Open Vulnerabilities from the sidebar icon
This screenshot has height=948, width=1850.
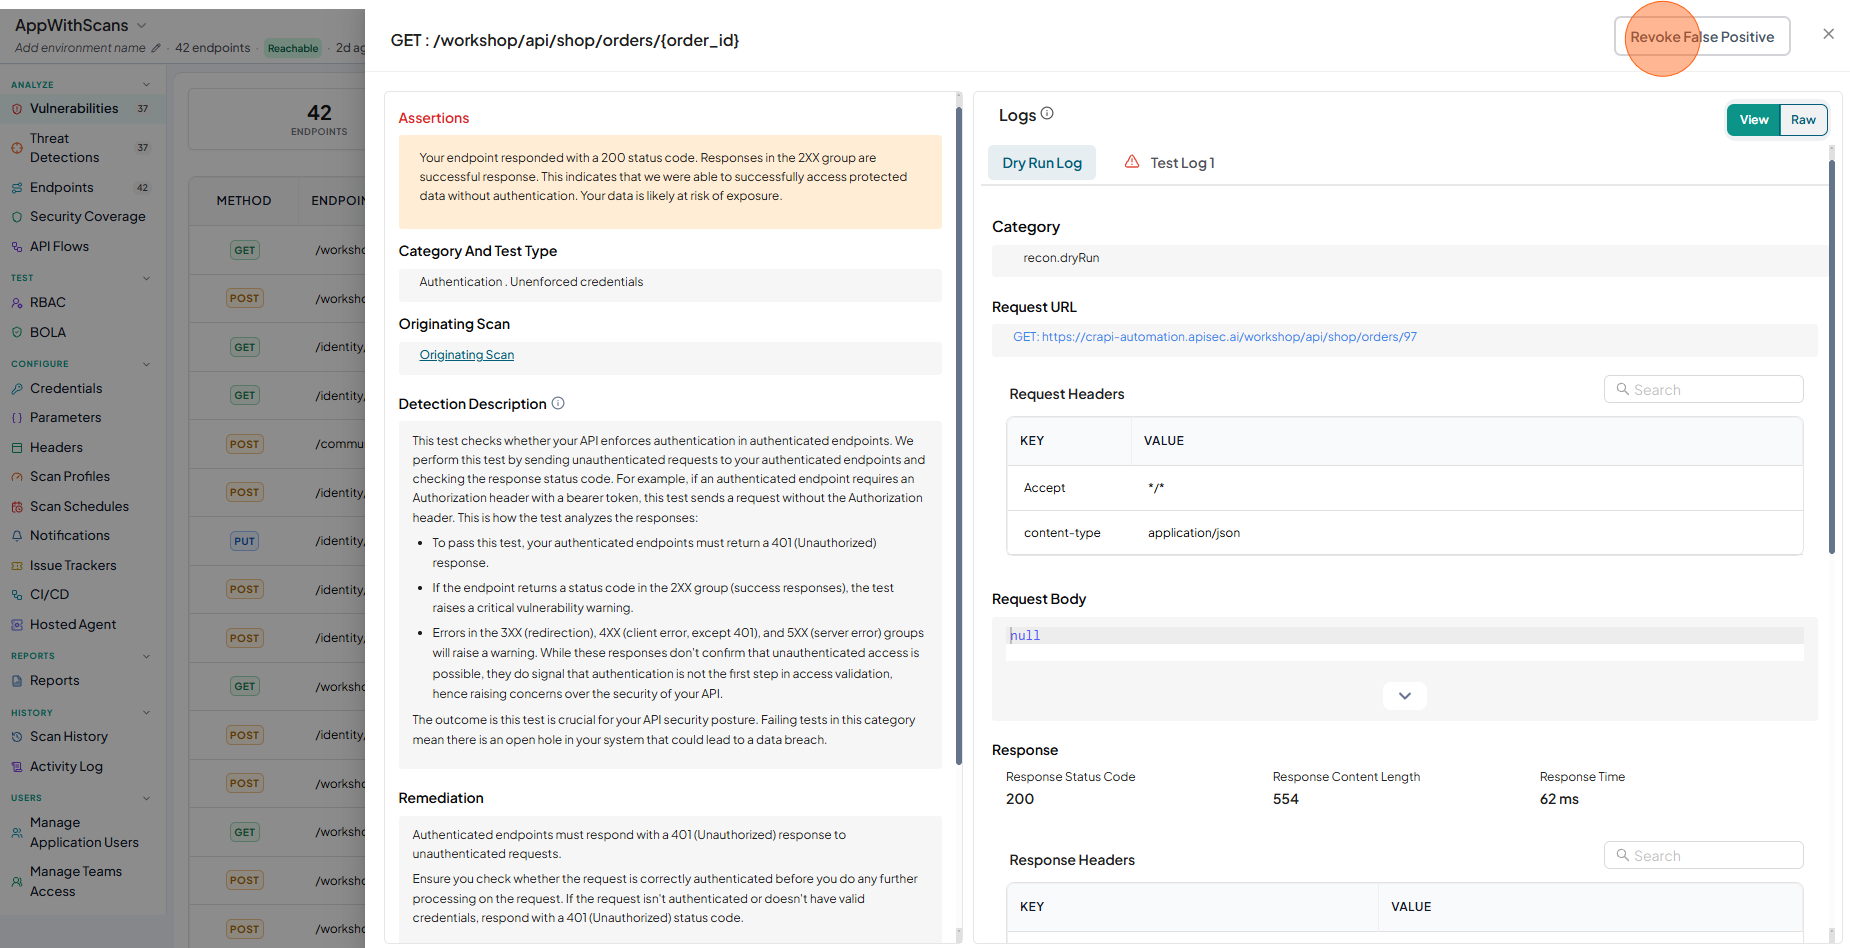pyautogui.click(x=17, y=109)
